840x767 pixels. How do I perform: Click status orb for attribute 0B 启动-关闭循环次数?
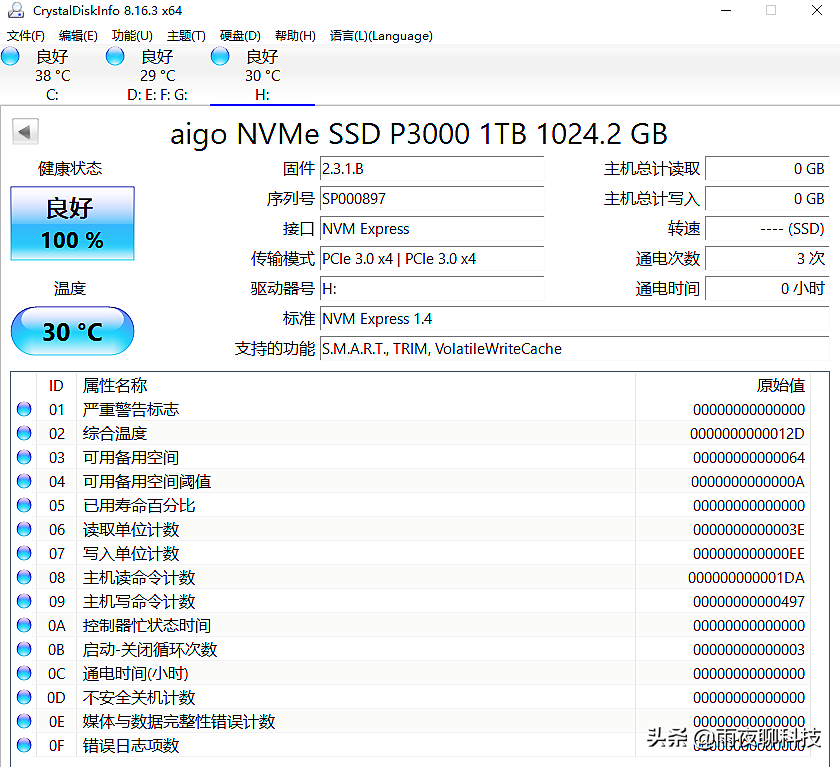(x=24, y=649)
